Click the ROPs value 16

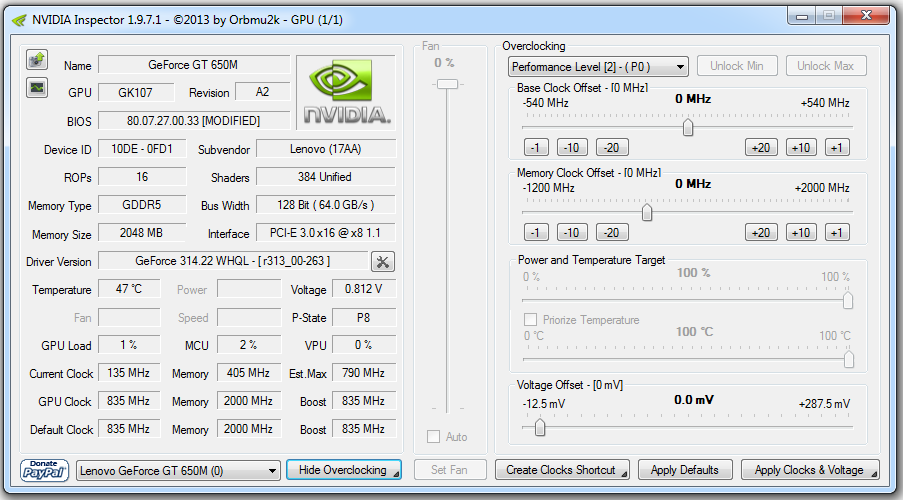coord(142,177)
